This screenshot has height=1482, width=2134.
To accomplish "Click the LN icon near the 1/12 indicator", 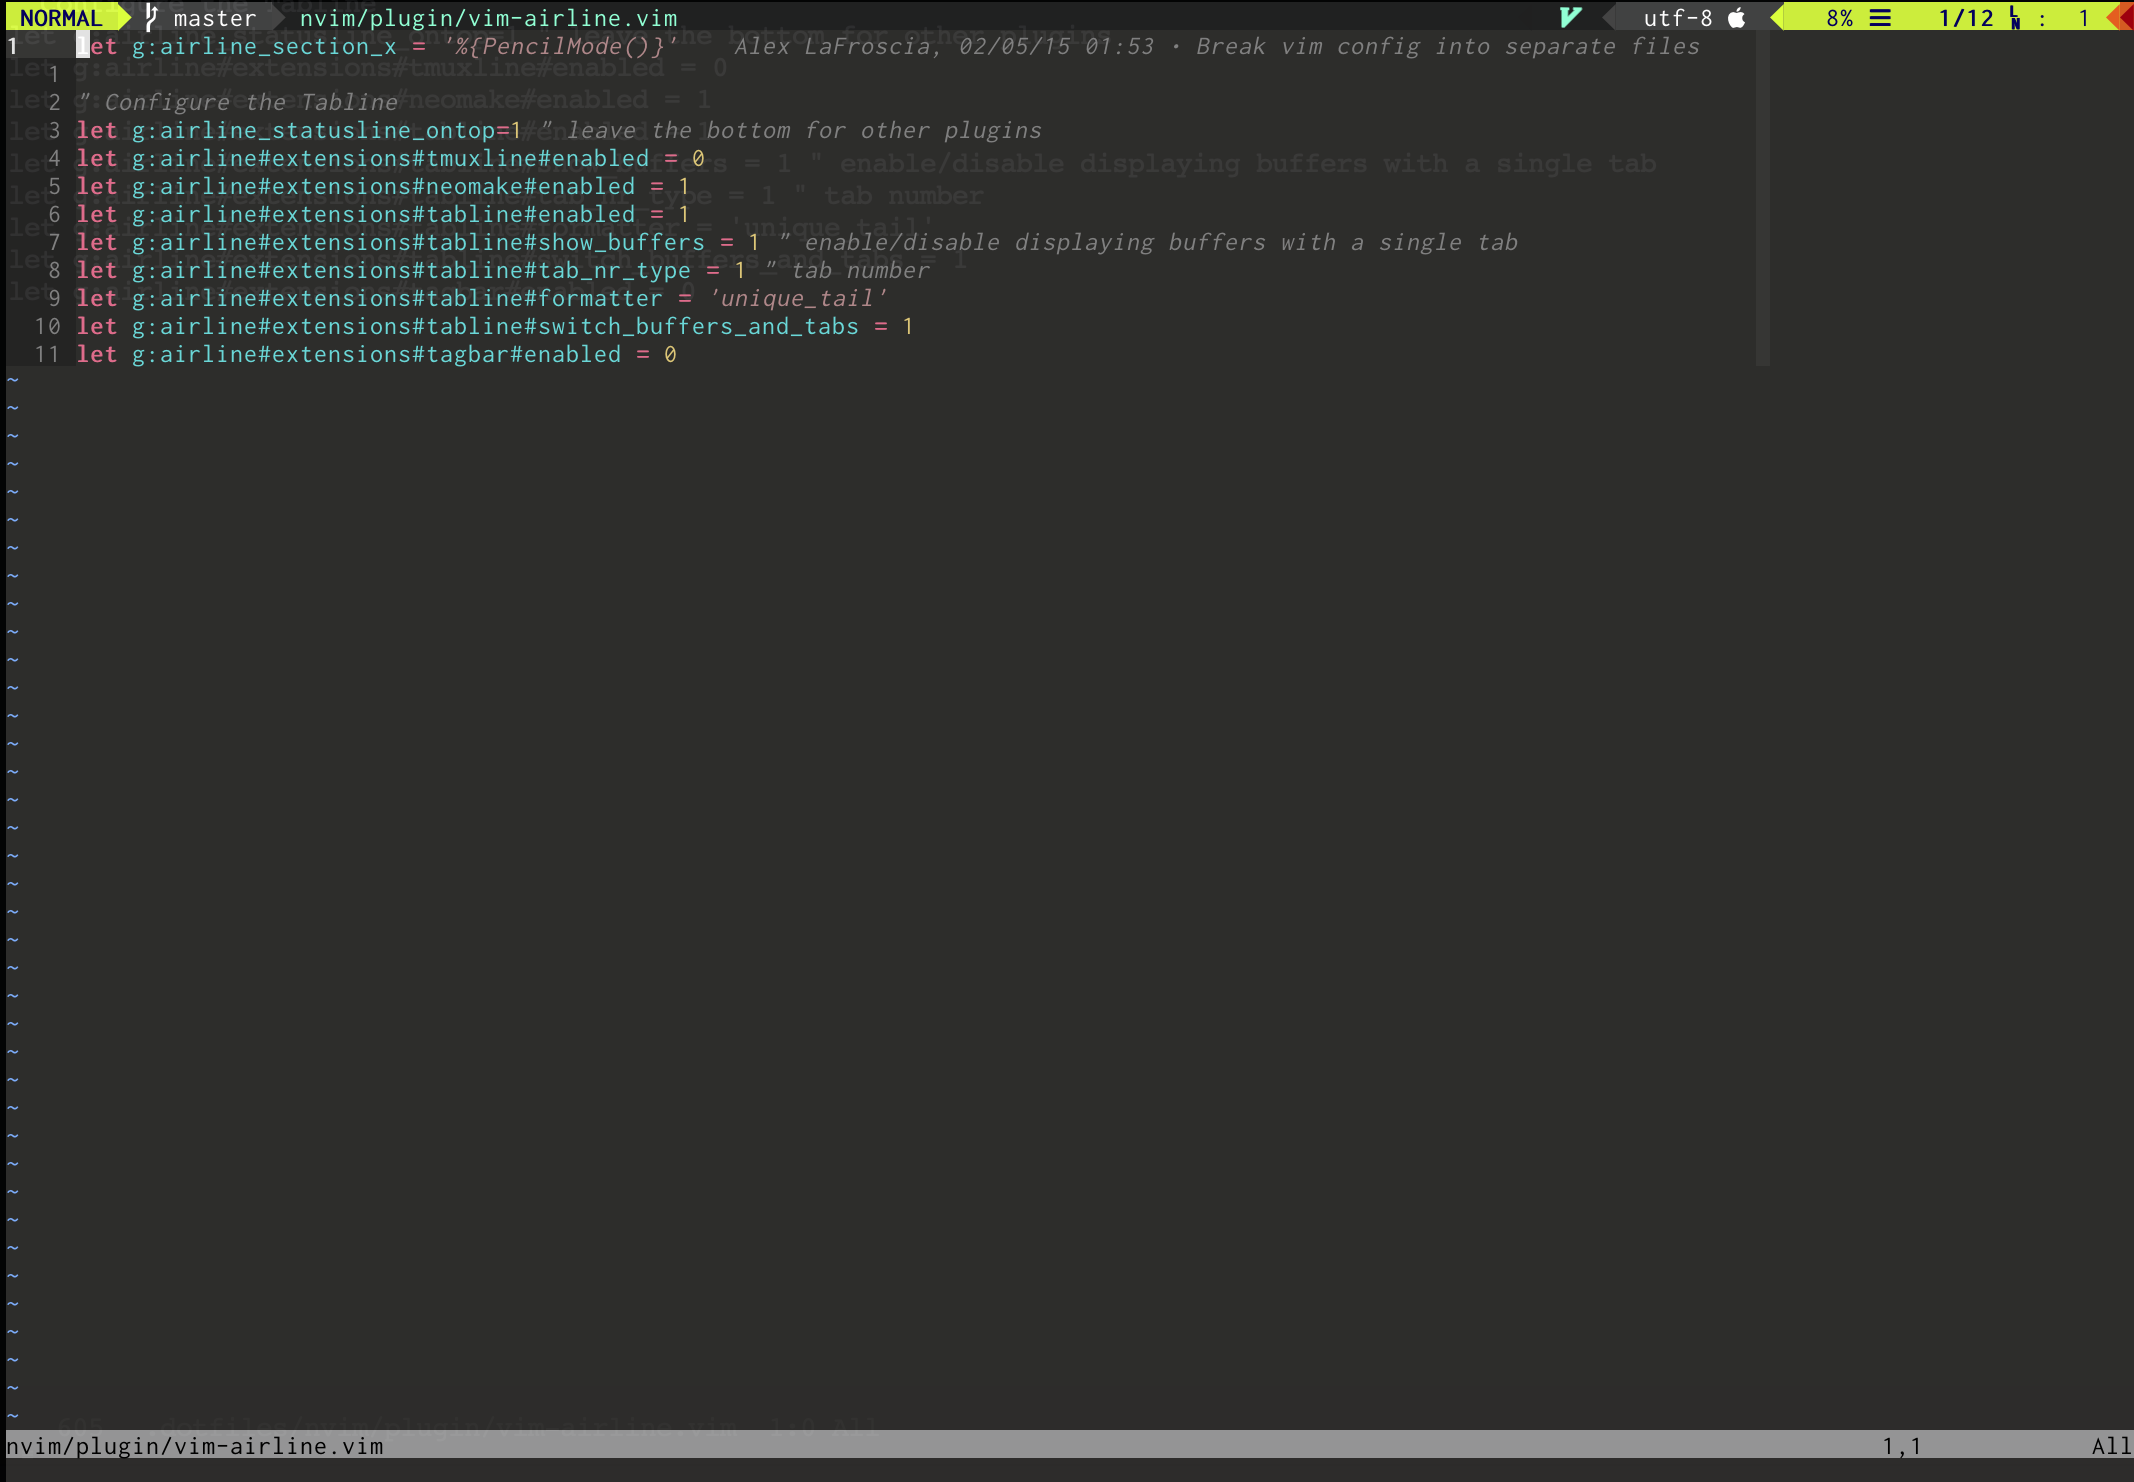I will 2012,17.
